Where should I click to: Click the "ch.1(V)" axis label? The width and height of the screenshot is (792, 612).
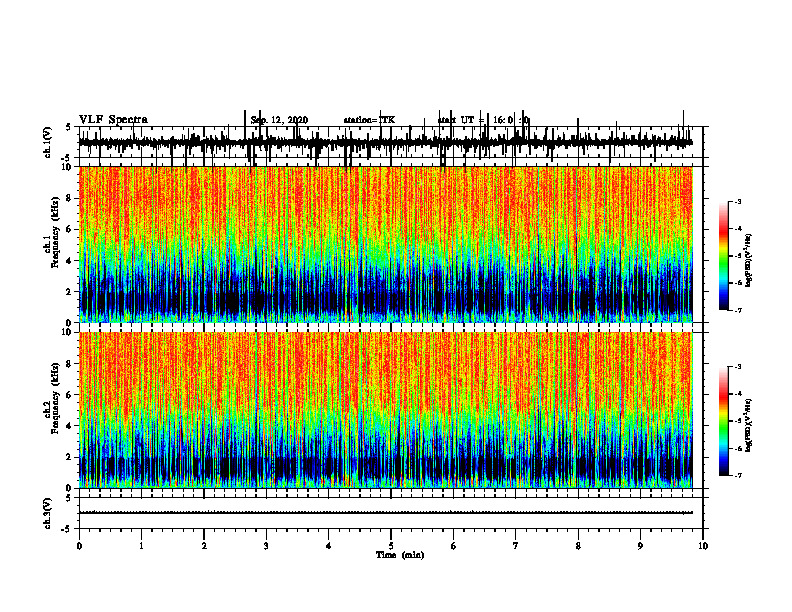point(48,142)
